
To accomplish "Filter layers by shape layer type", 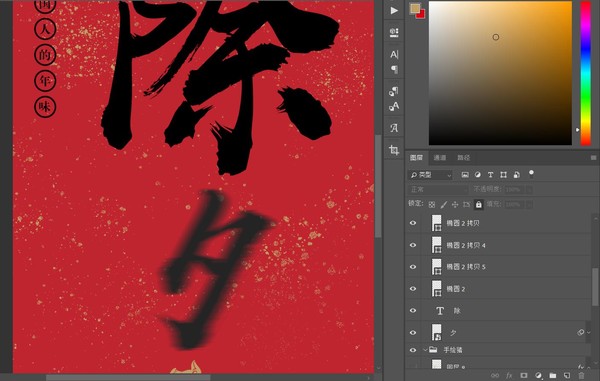I will (x=504, y=175).
